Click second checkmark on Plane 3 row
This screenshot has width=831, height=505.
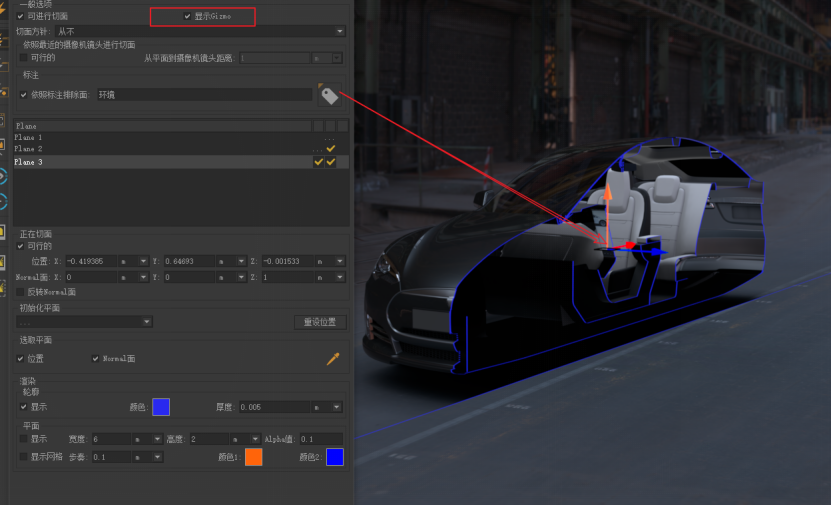pos(330,162)
